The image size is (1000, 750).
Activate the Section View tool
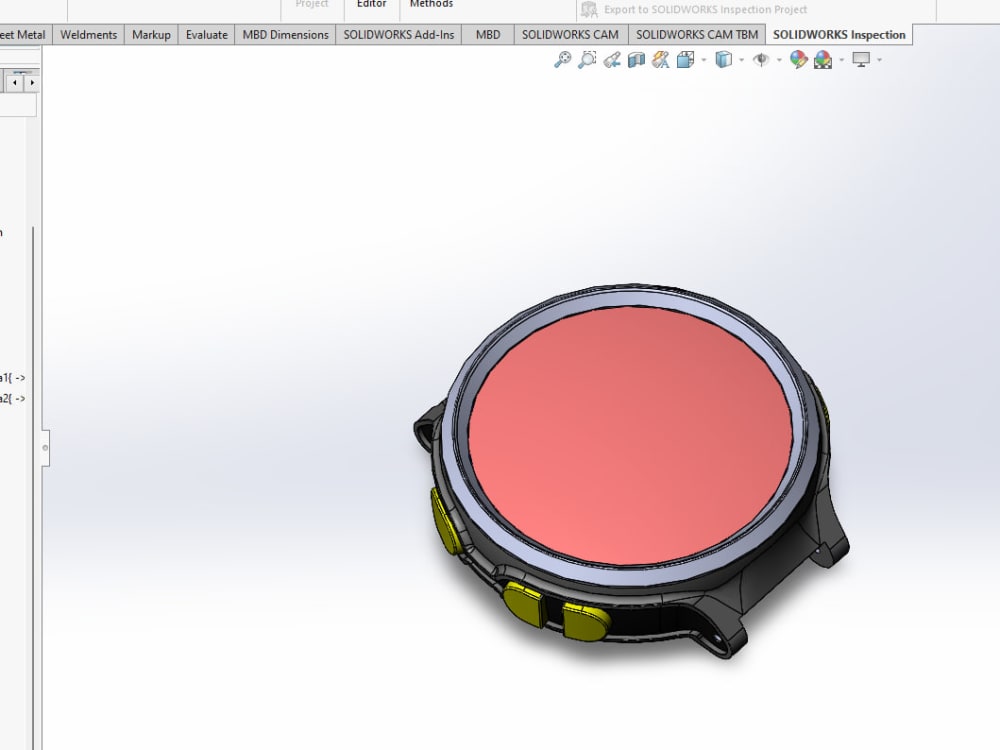click(x=636, y=60)
